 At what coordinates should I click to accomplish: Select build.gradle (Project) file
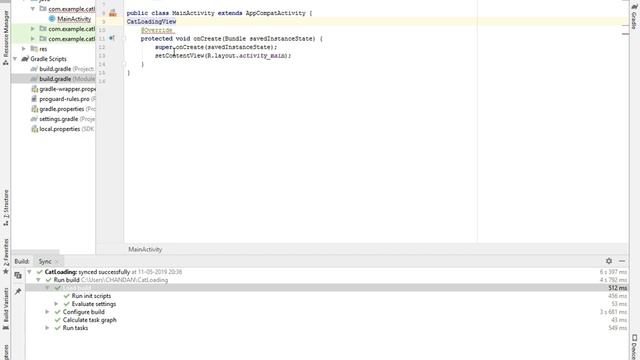coord(67,69)
